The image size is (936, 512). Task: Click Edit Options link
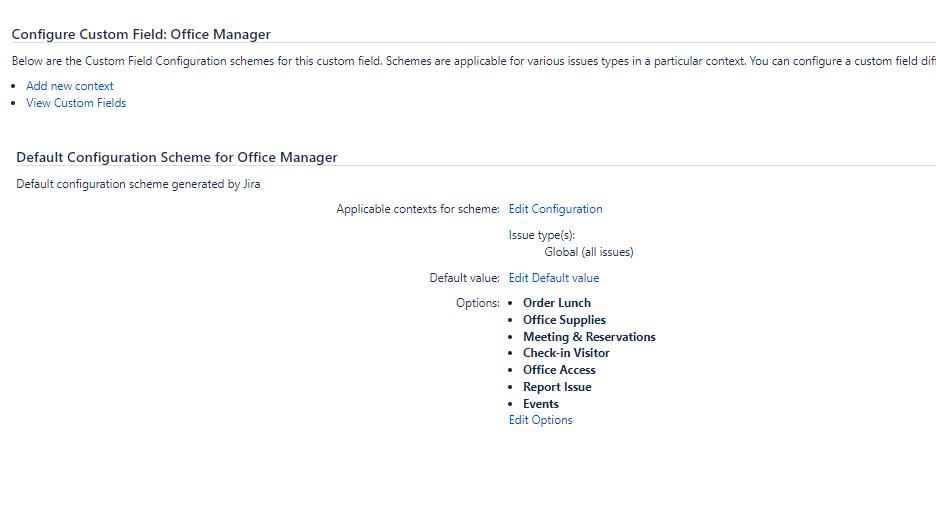click(540, 420)
